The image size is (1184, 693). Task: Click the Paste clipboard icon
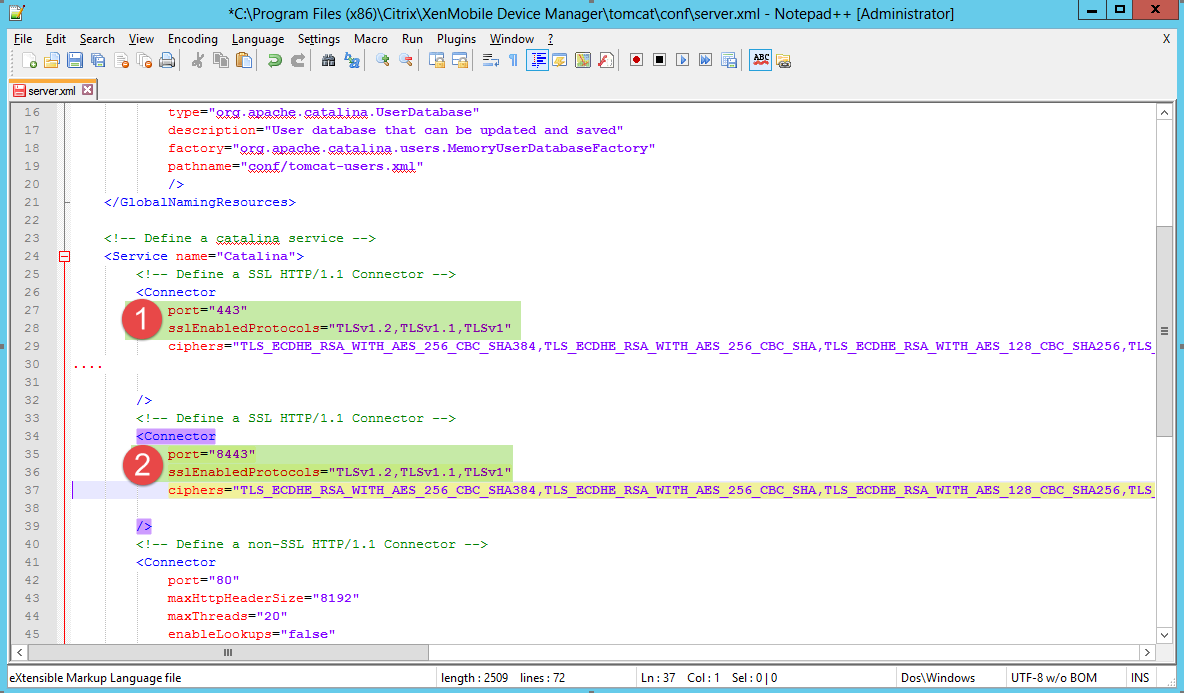tap(244, 60)
